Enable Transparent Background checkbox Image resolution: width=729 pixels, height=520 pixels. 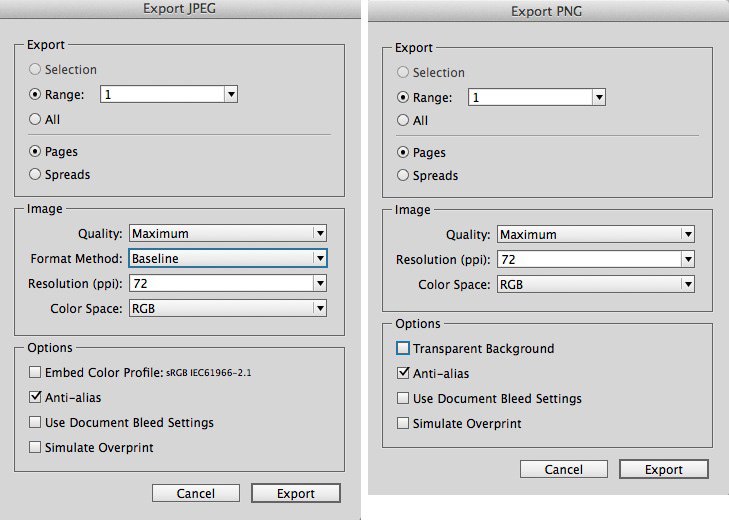tap(403, 348)
